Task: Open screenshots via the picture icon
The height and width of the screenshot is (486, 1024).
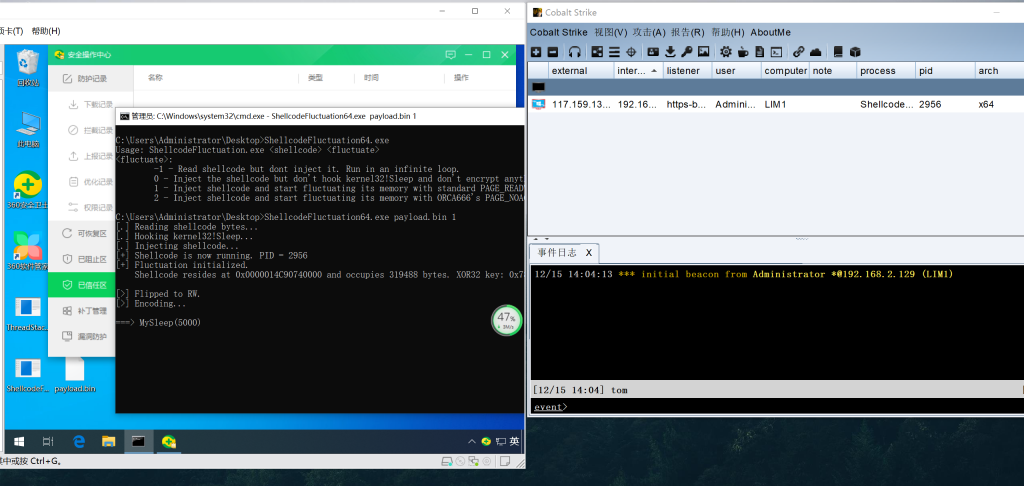Action: click(703, 52)
